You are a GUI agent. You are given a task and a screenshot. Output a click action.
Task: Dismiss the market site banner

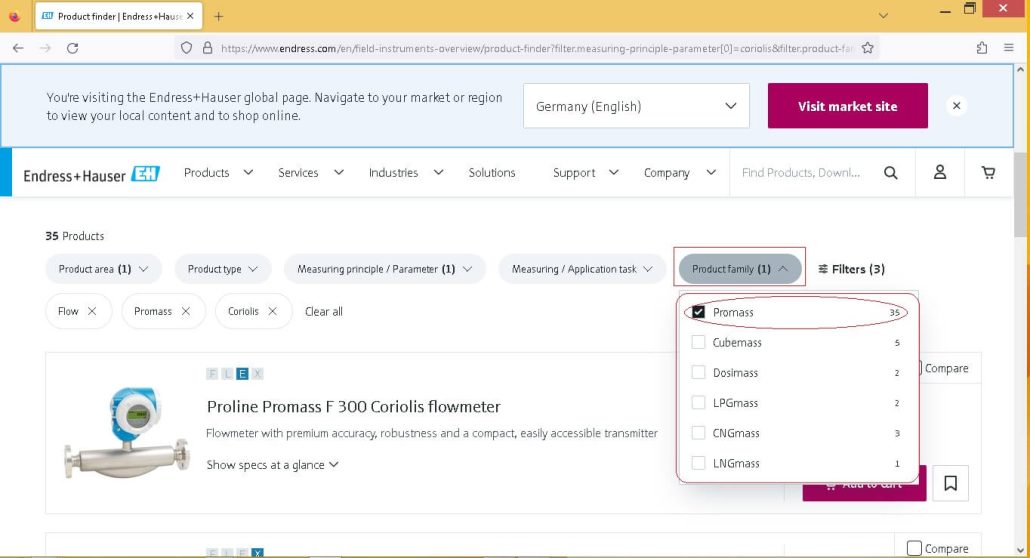click(956, 106)
